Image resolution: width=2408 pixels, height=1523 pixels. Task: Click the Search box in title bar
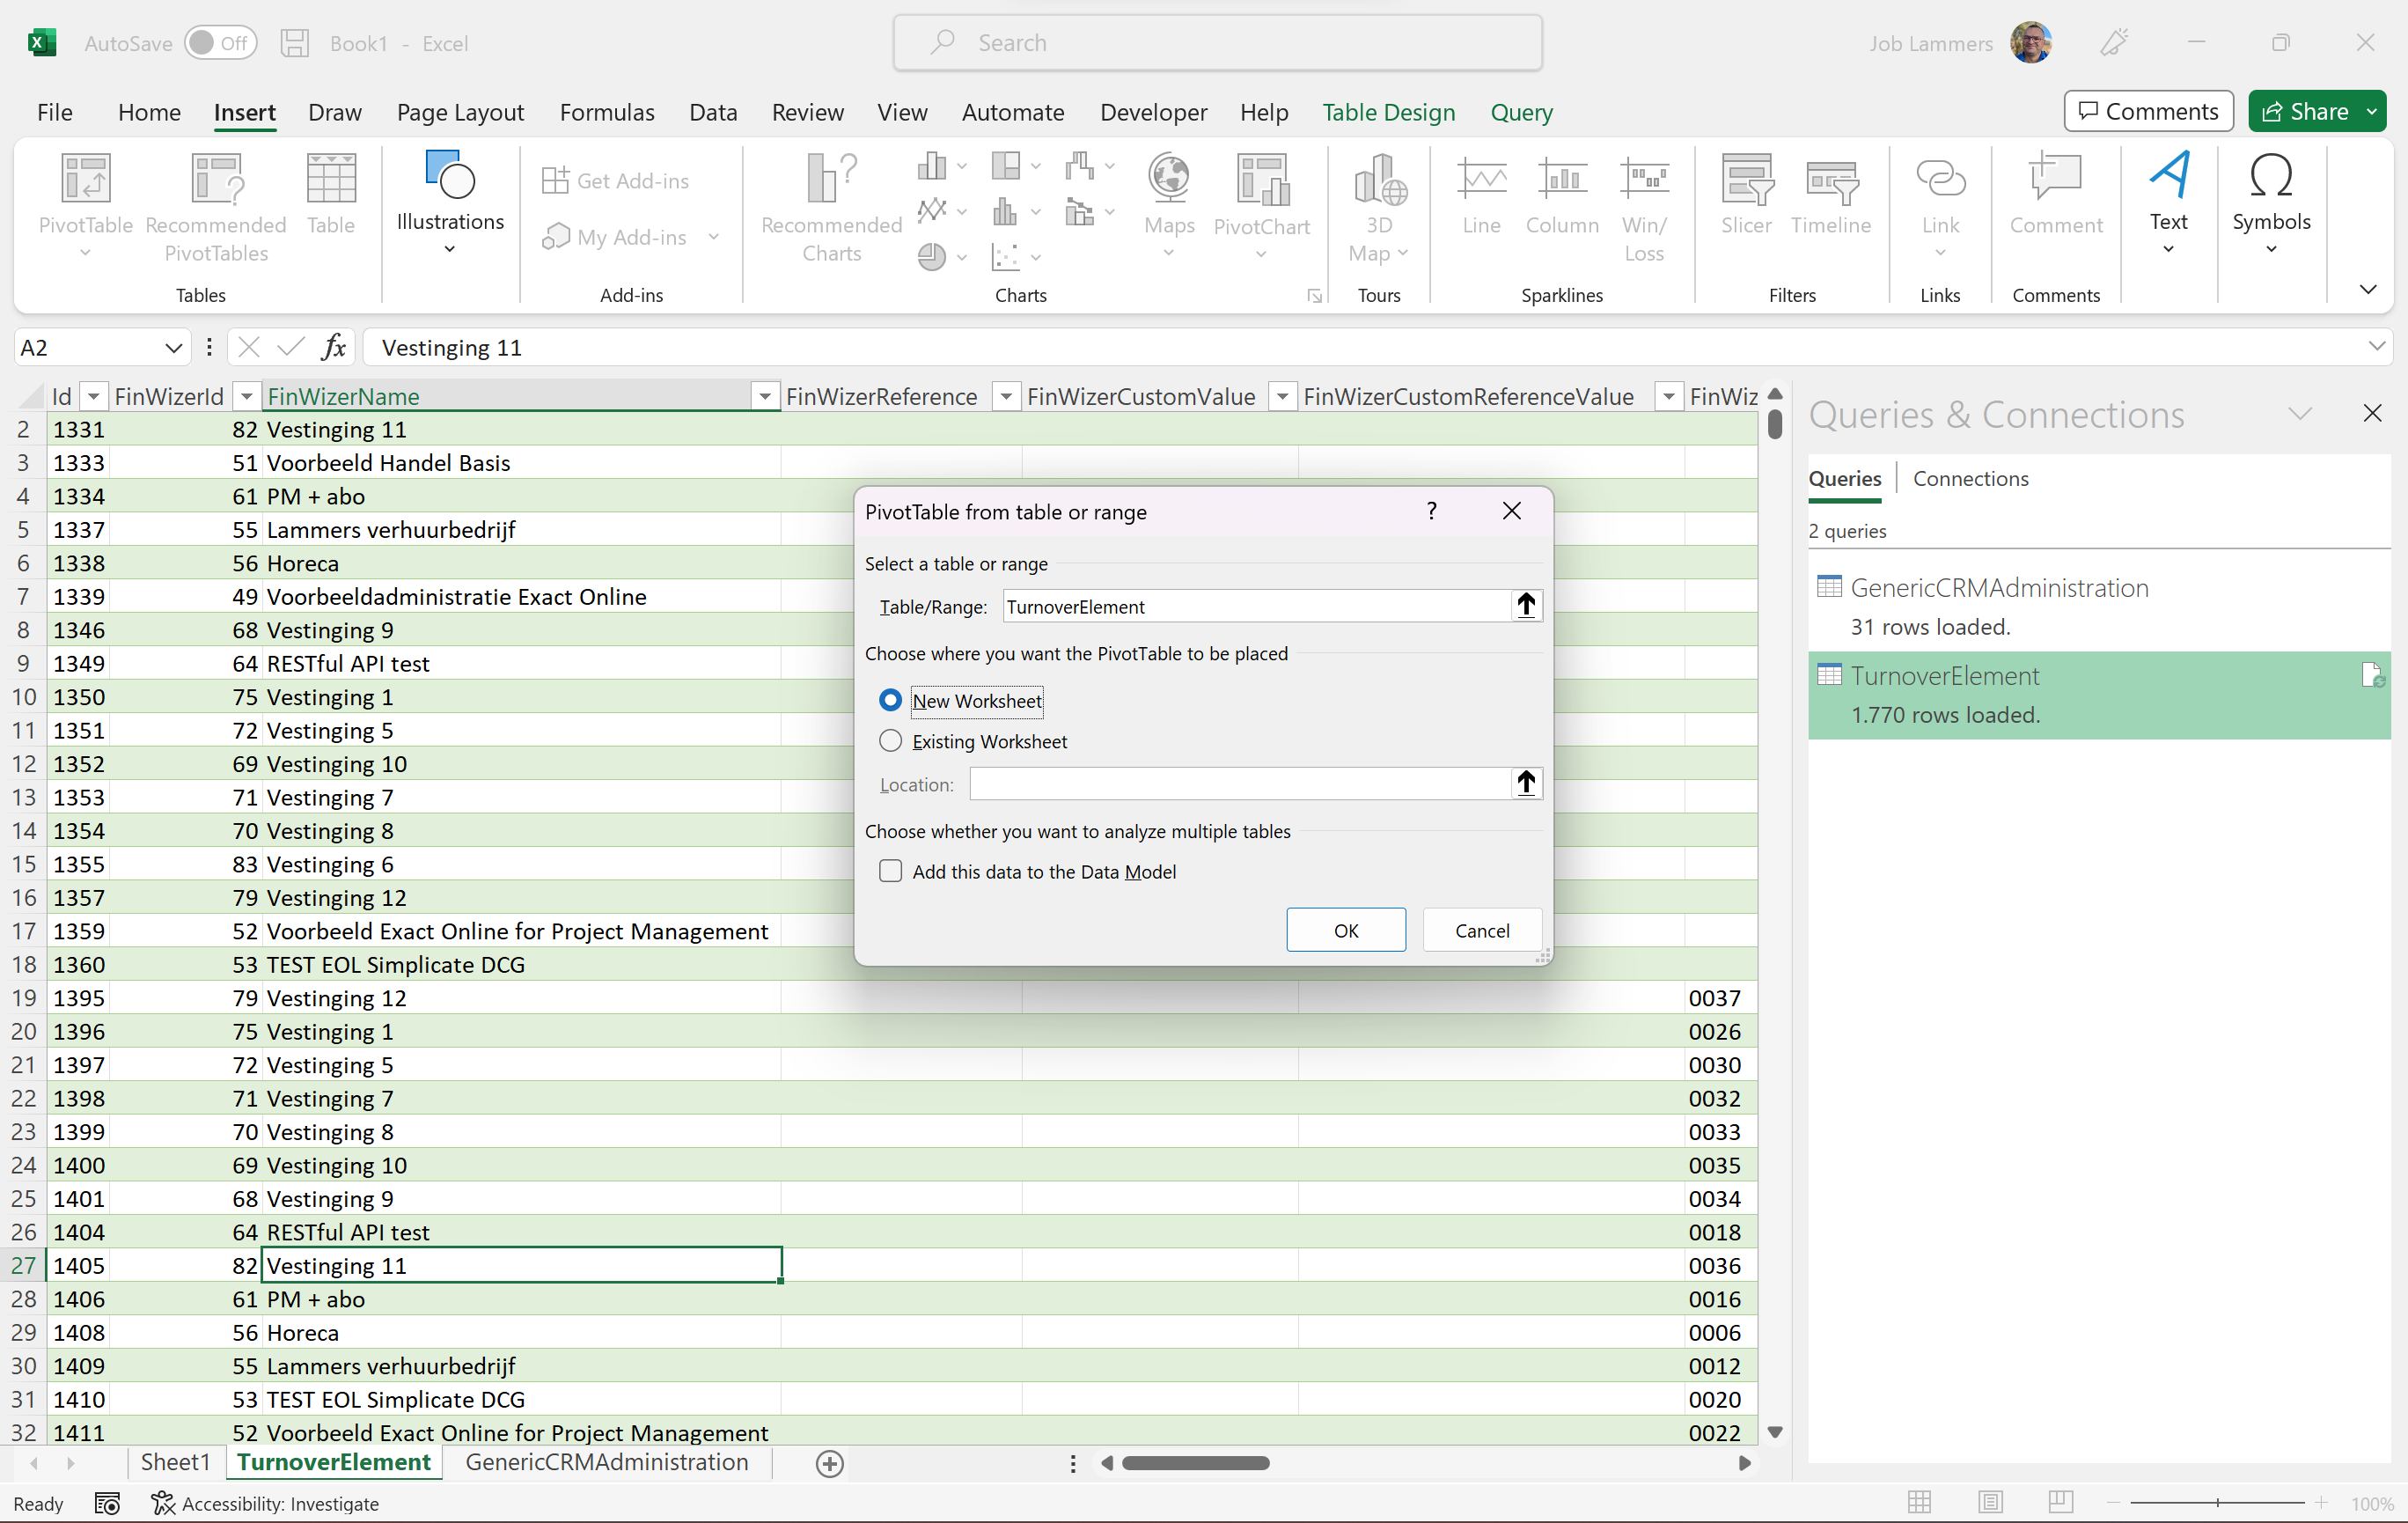(x=1217, y=43)
